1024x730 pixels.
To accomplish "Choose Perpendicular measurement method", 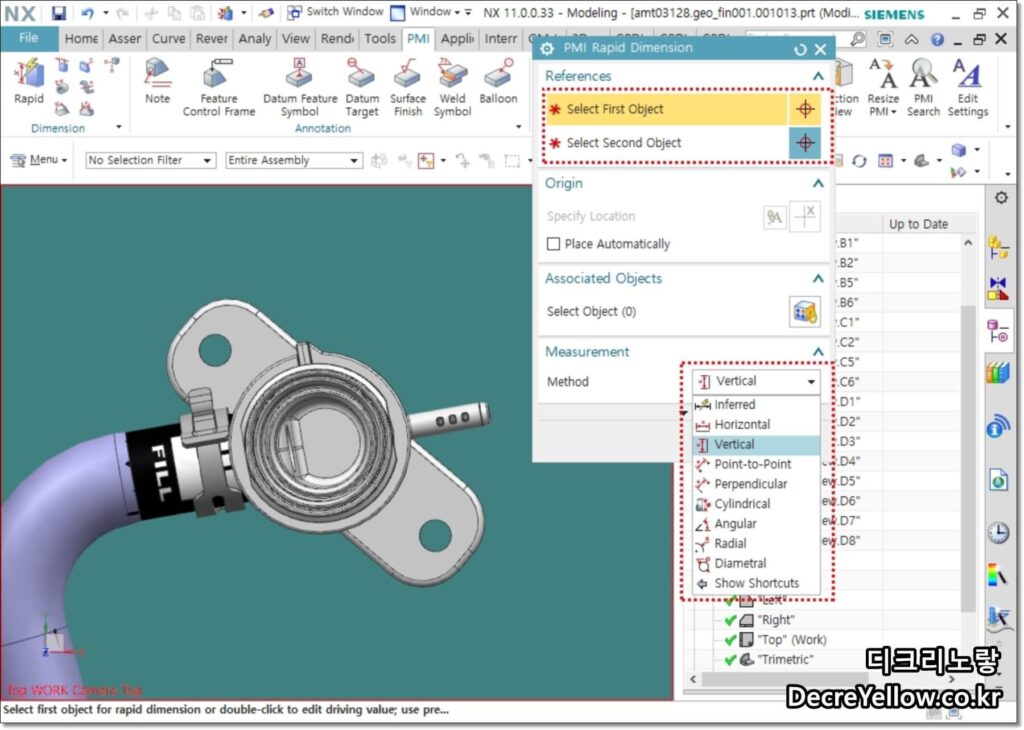I will click(x=756, y=484).
